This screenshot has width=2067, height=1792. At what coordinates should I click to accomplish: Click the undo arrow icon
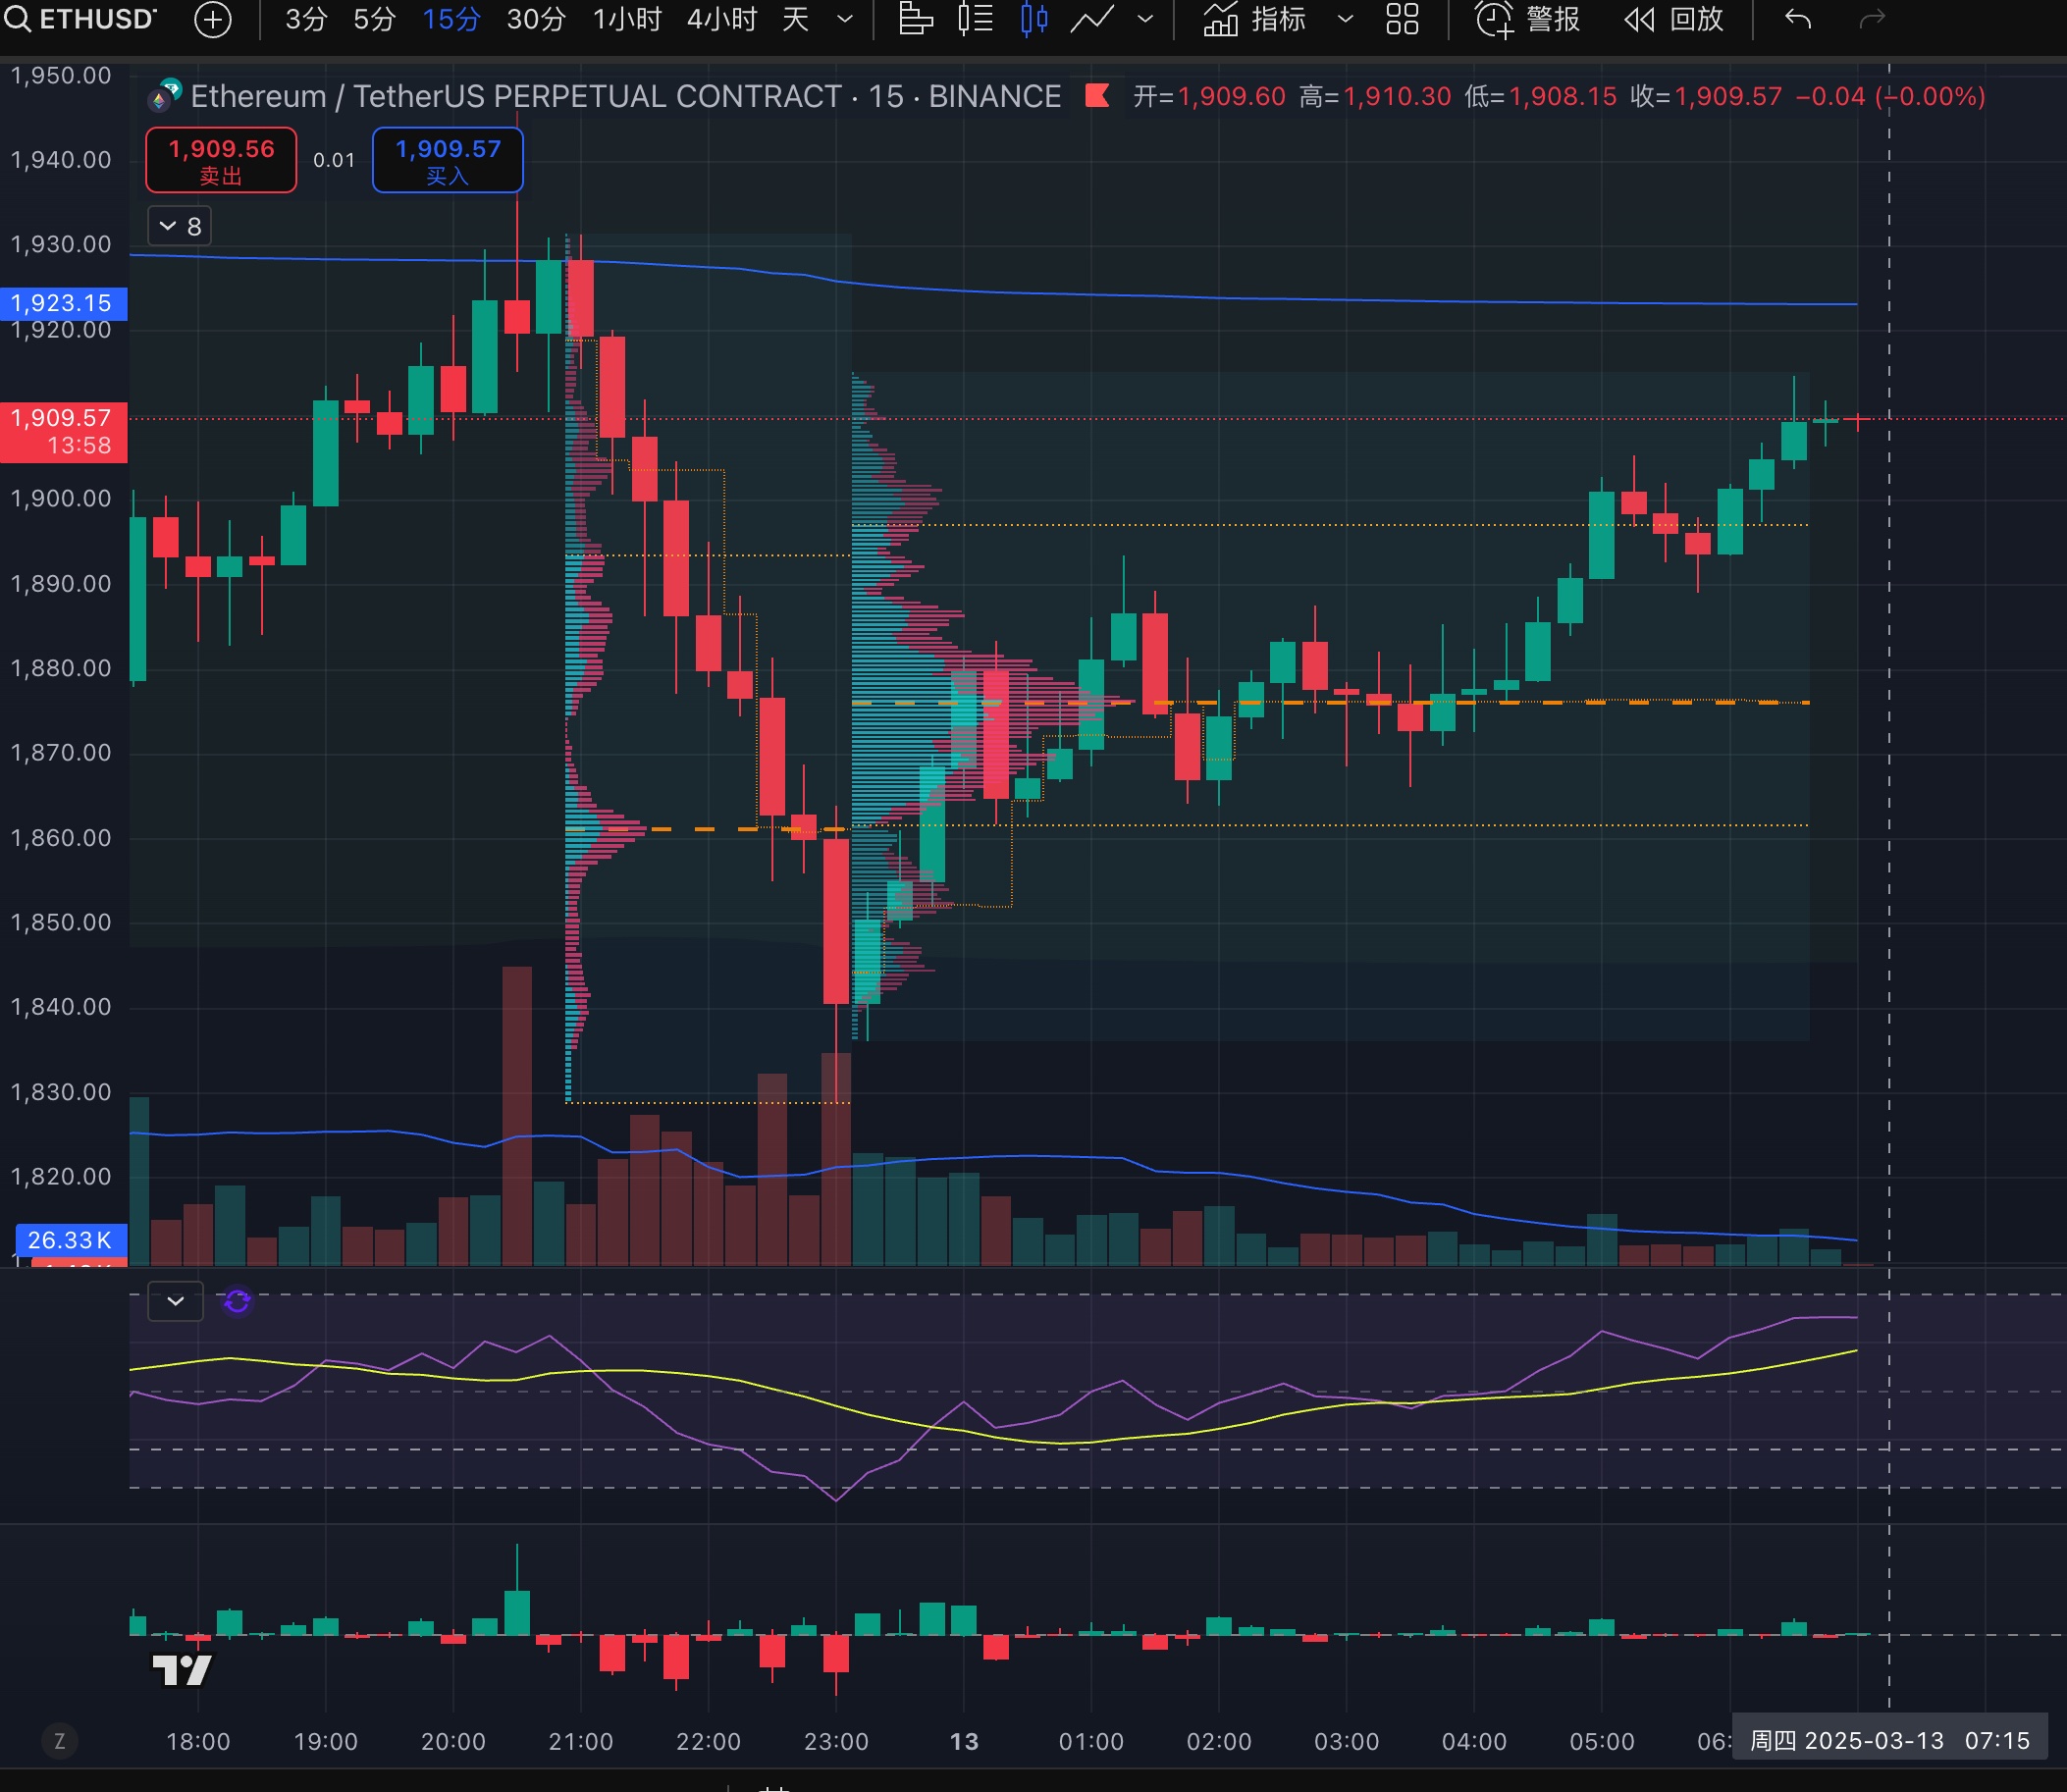1798,19
